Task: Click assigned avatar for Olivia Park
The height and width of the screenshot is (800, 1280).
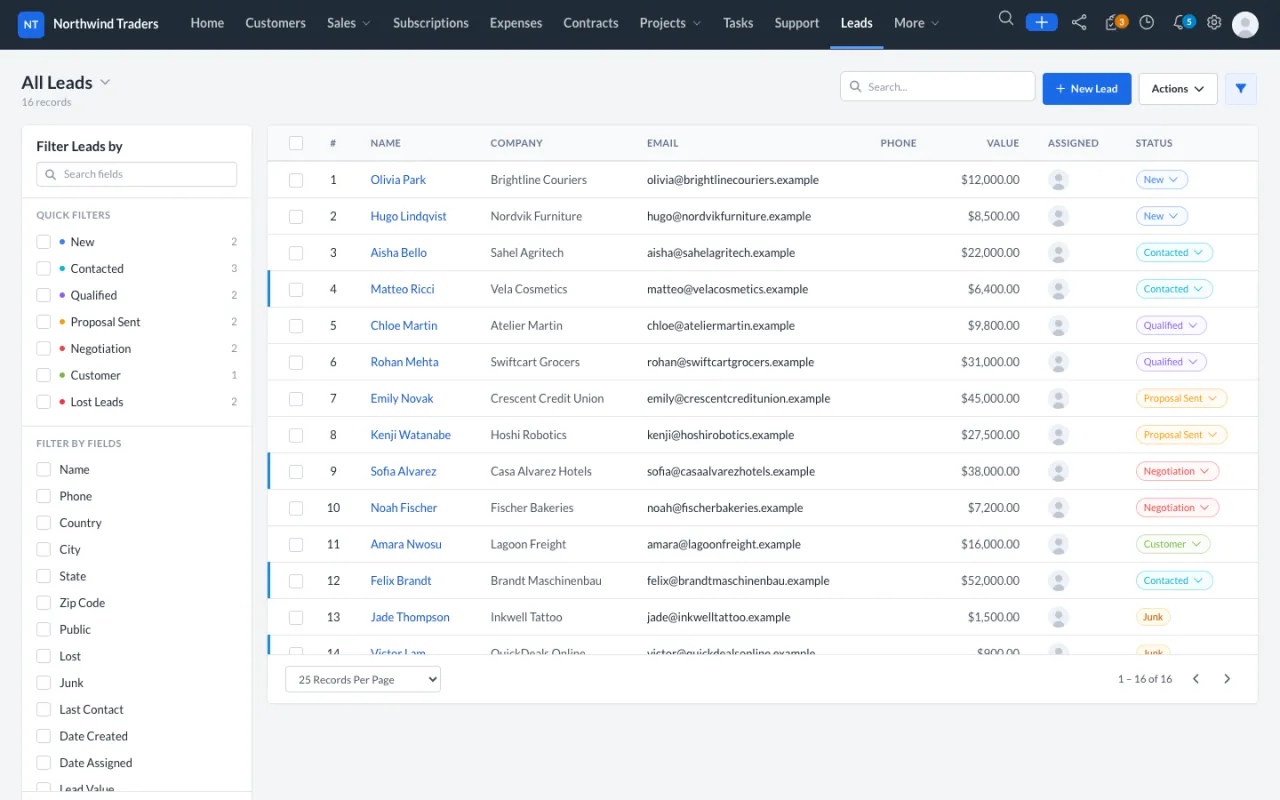Action: pyautogui.click(x=1058, y=180)
